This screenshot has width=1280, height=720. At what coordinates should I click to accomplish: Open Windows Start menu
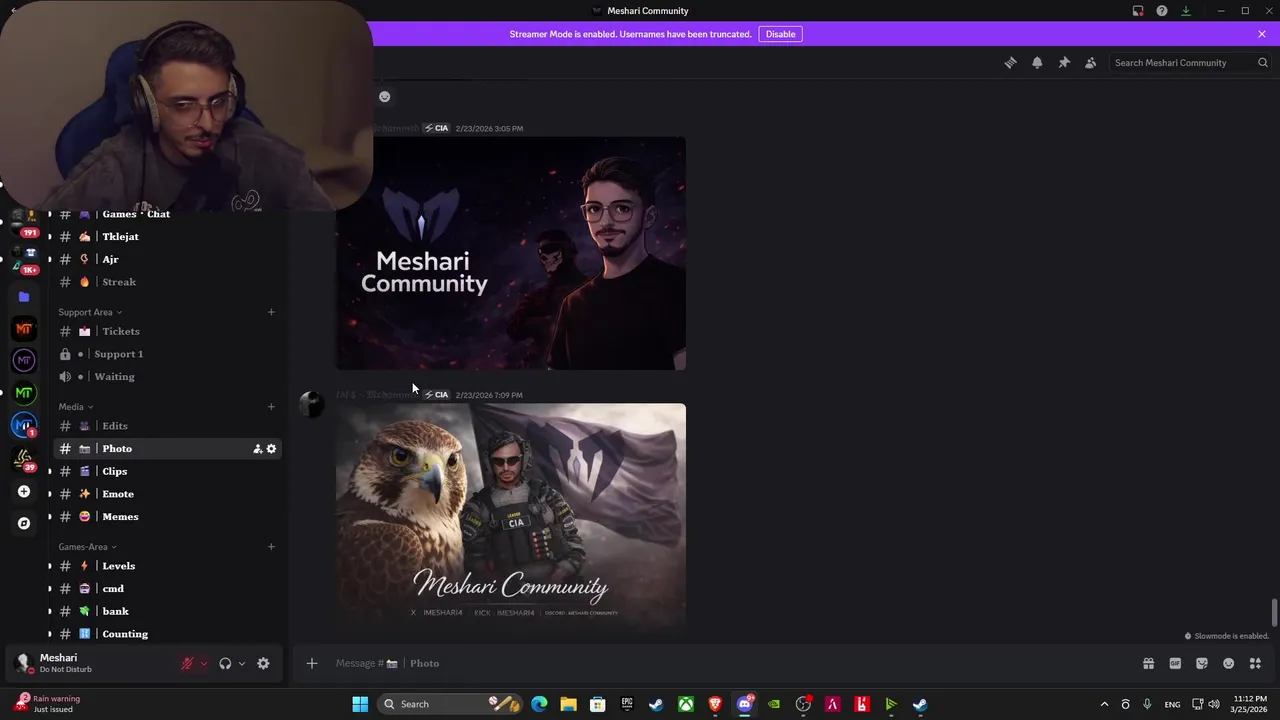[360, 704]
